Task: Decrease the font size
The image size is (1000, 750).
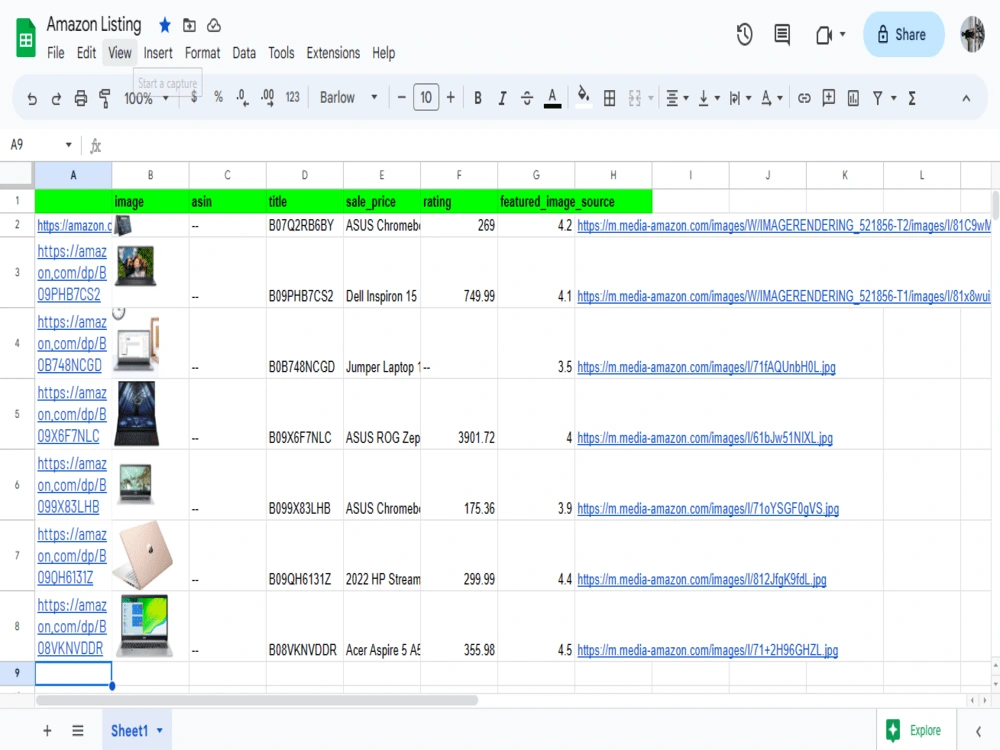Action: coord(401,98)
